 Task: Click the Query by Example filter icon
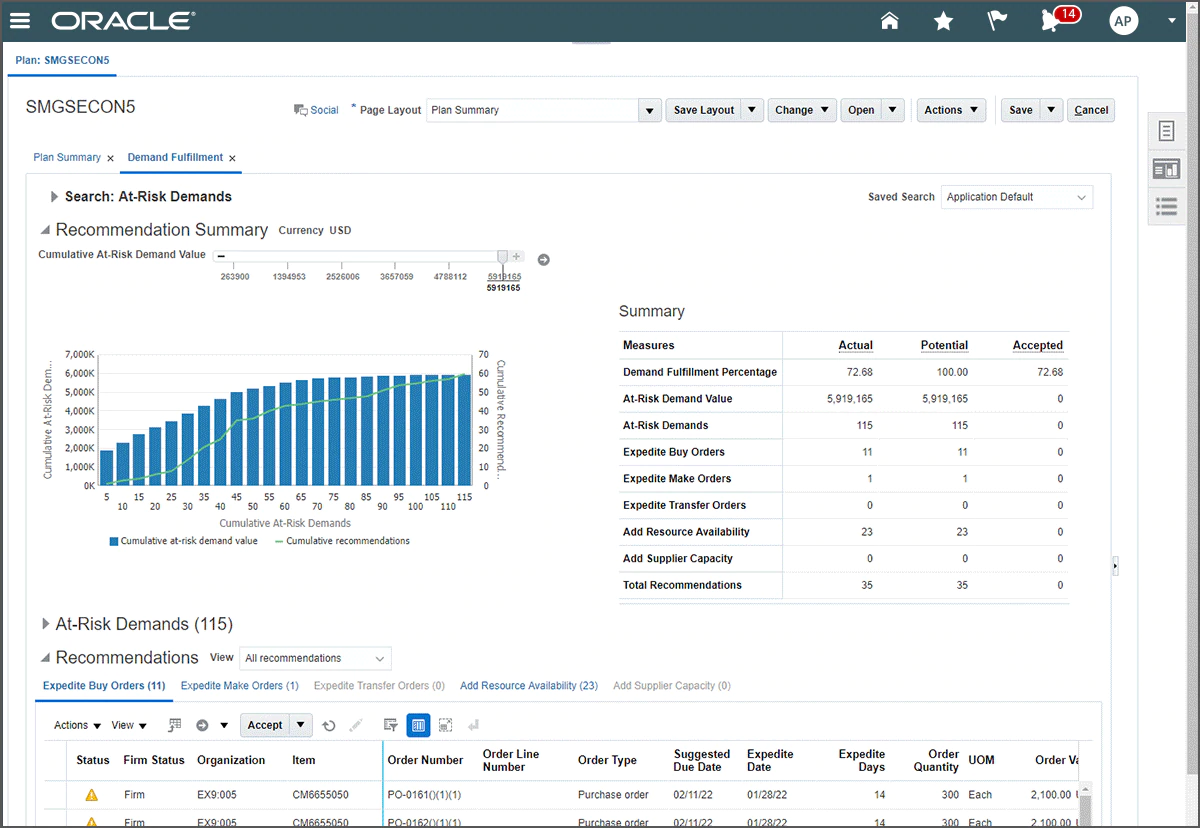pos(391,726)
